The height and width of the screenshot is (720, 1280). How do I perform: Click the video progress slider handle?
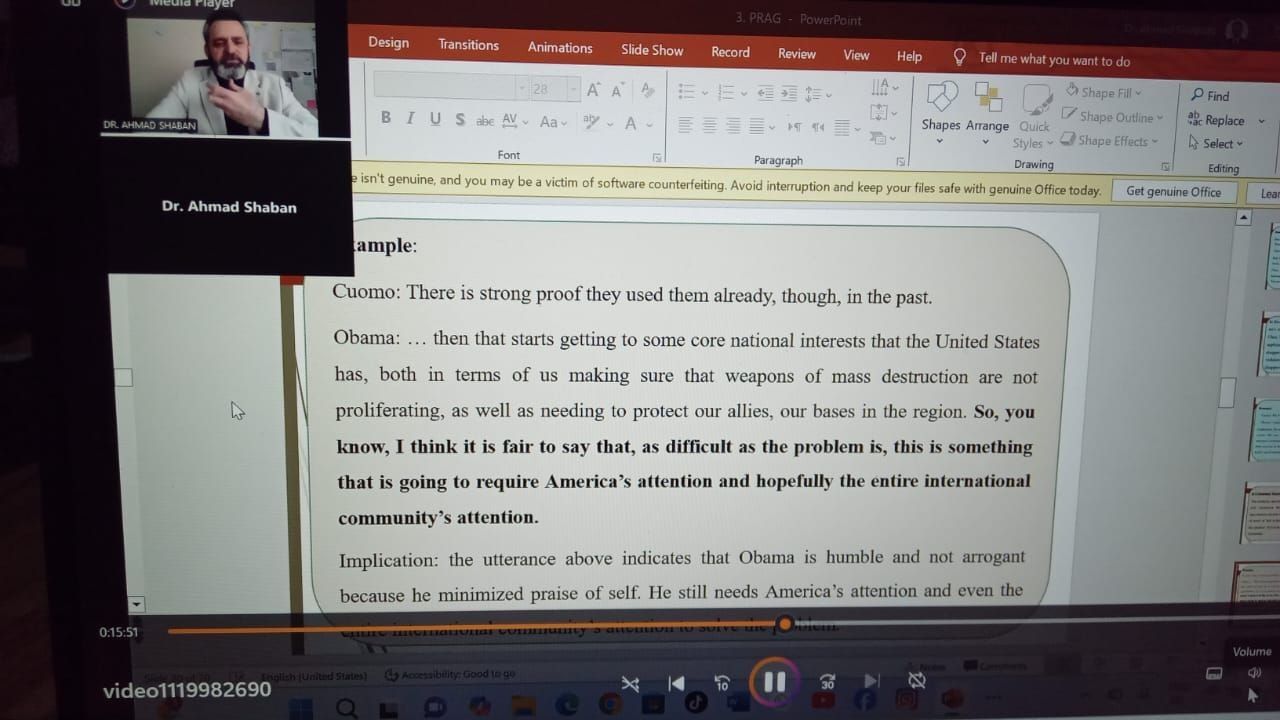click(x=785, y=624)
